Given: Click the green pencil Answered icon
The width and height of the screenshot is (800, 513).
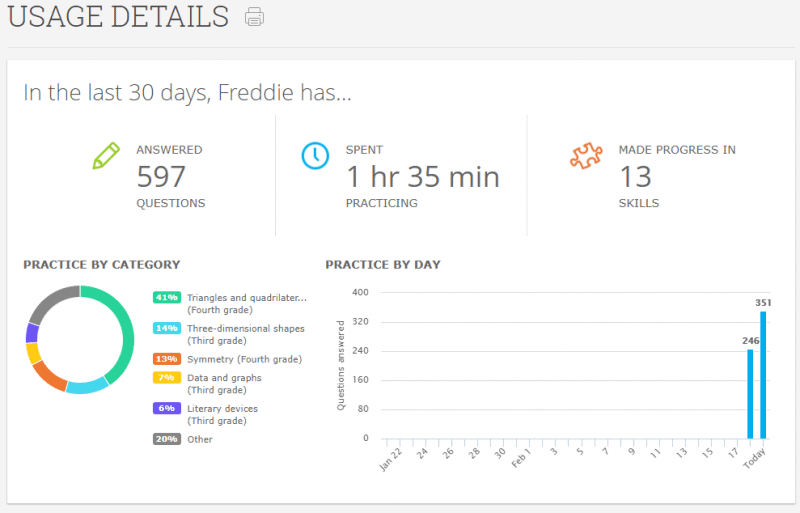Looking at the screenshot, I should click(105, 156).
